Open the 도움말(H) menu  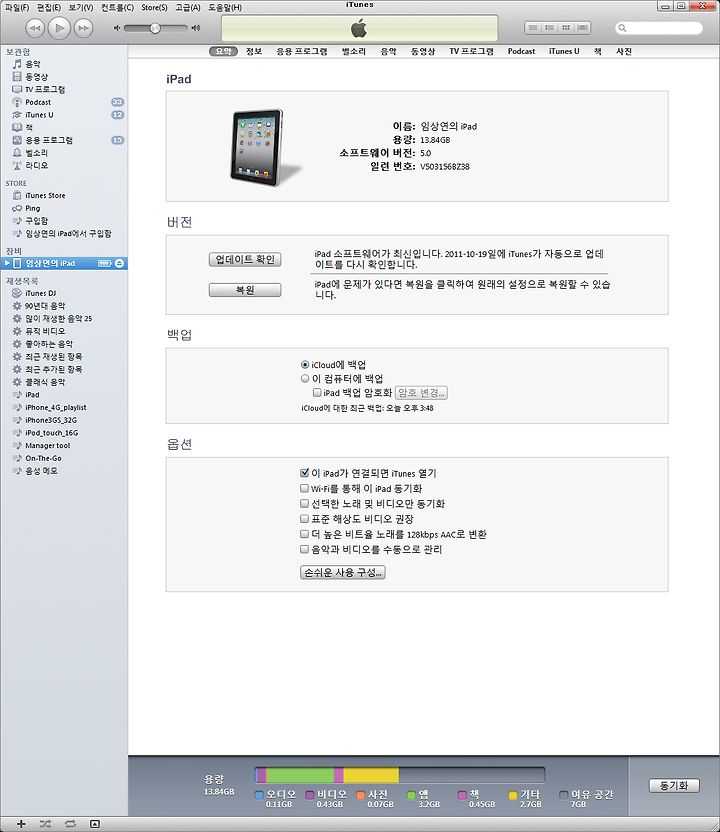coord(225,7)
